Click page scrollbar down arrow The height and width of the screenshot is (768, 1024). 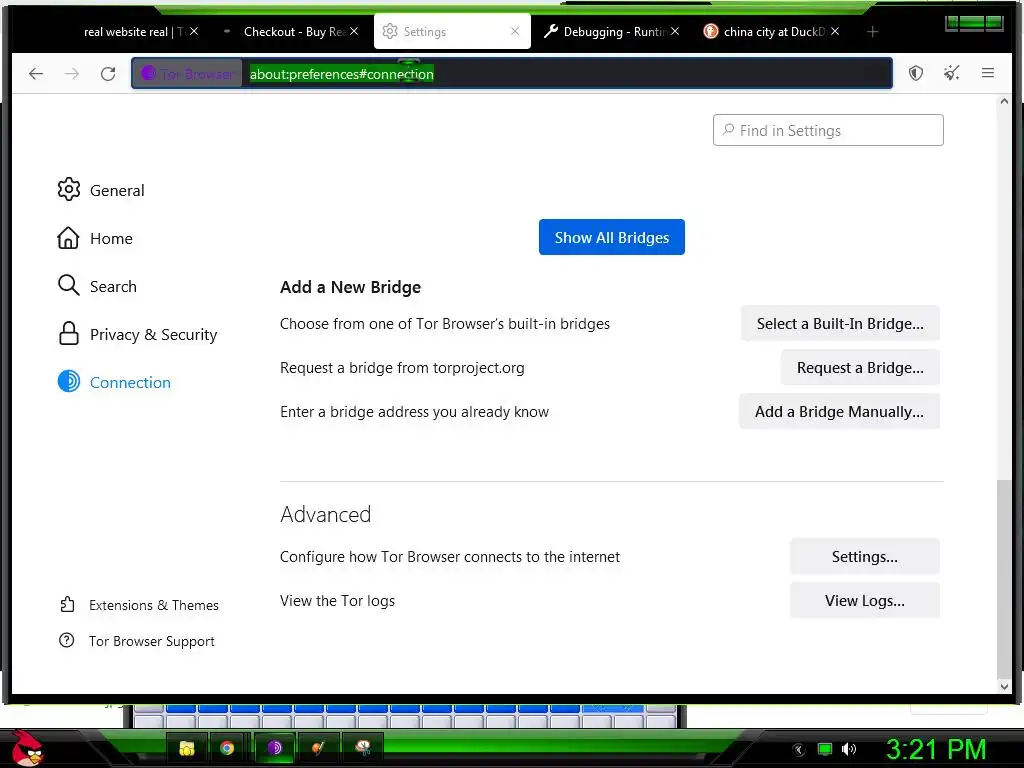[x=1004, y=686]
